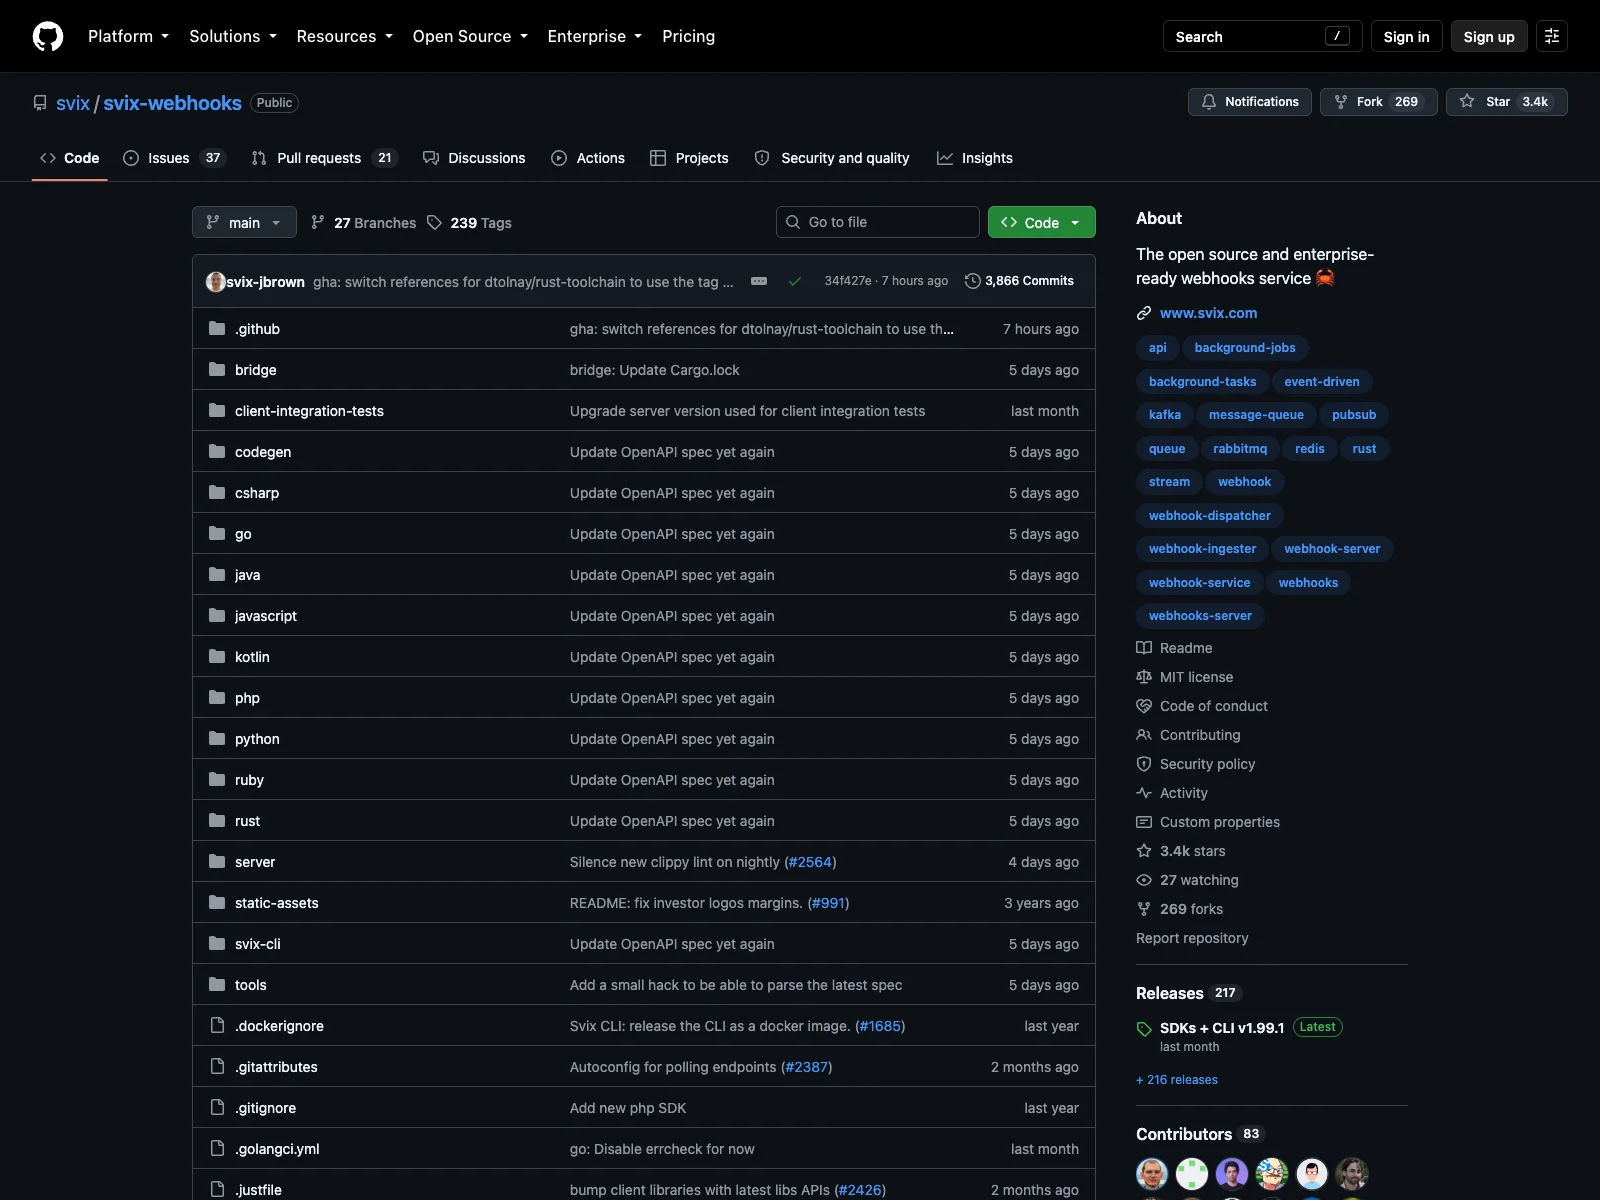
Task: Expand commit message ellipsis button
Action: [759, 281]
